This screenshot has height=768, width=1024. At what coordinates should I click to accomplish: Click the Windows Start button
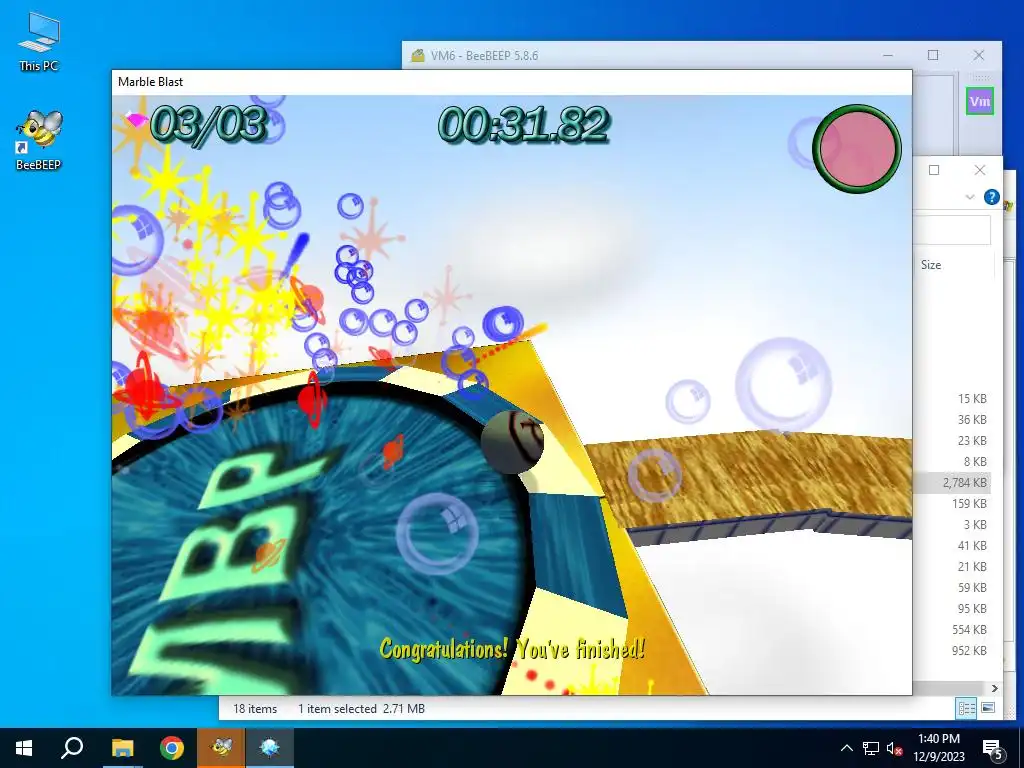click(x=24, y=748)
